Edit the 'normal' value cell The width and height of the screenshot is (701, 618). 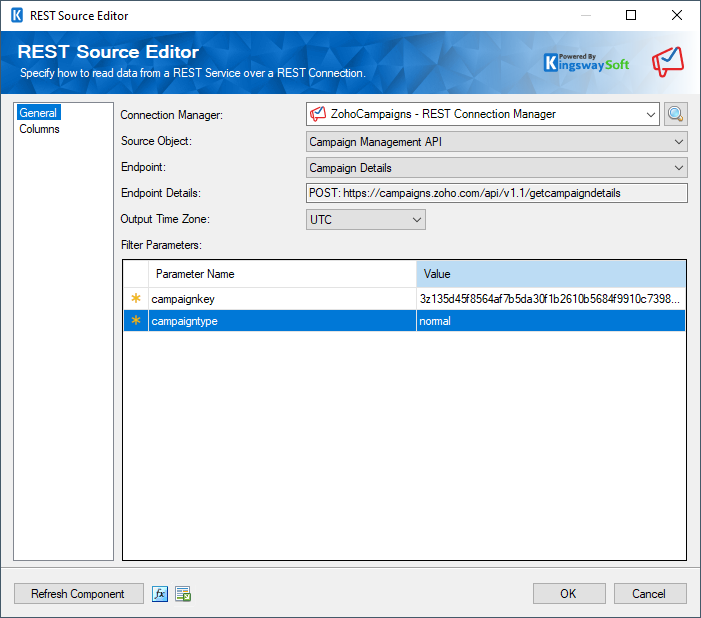click(x=551, y=321)
